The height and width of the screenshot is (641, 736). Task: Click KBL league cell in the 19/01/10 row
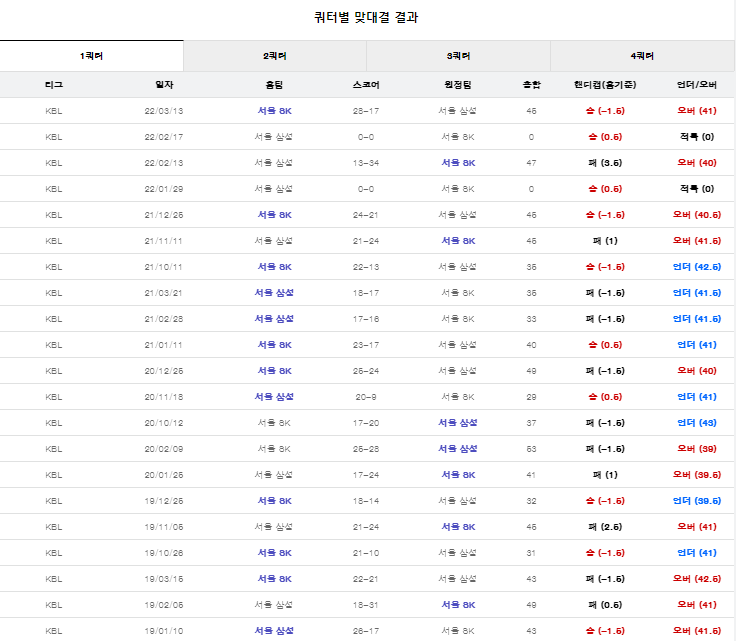pyautogui.click(x=54, y=631)
